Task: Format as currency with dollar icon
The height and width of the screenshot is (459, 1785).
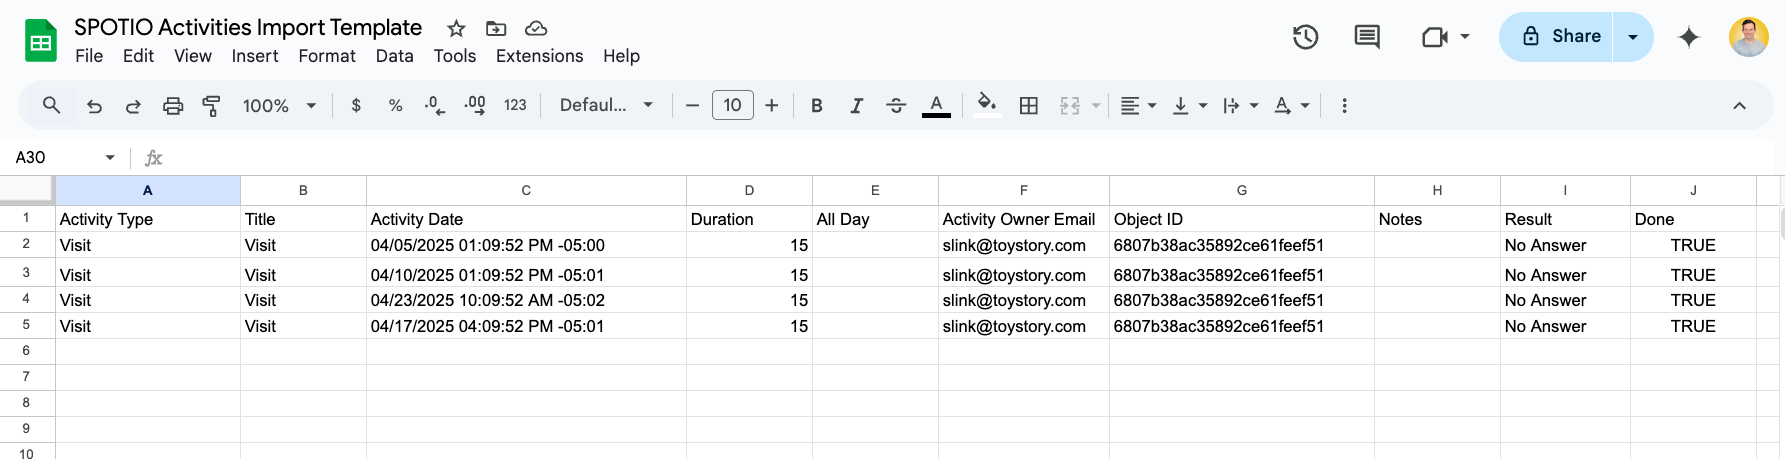Action: click(356, 105)
